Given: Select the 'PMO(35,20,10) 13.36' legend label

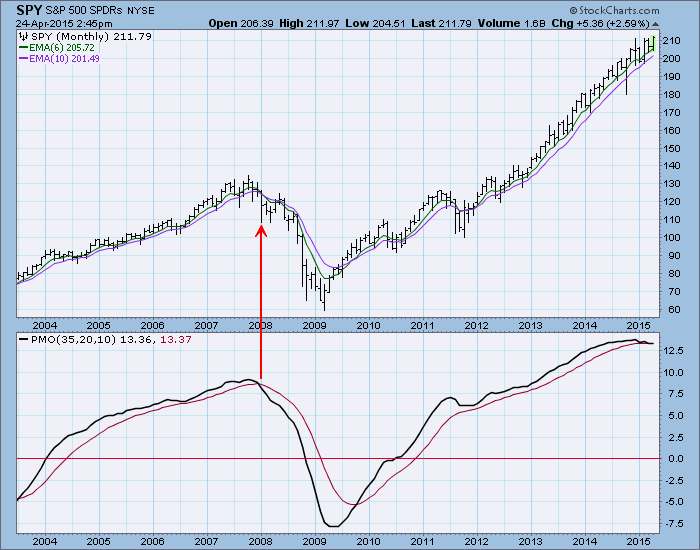Looking at the screenshot, I should [93, 340].
